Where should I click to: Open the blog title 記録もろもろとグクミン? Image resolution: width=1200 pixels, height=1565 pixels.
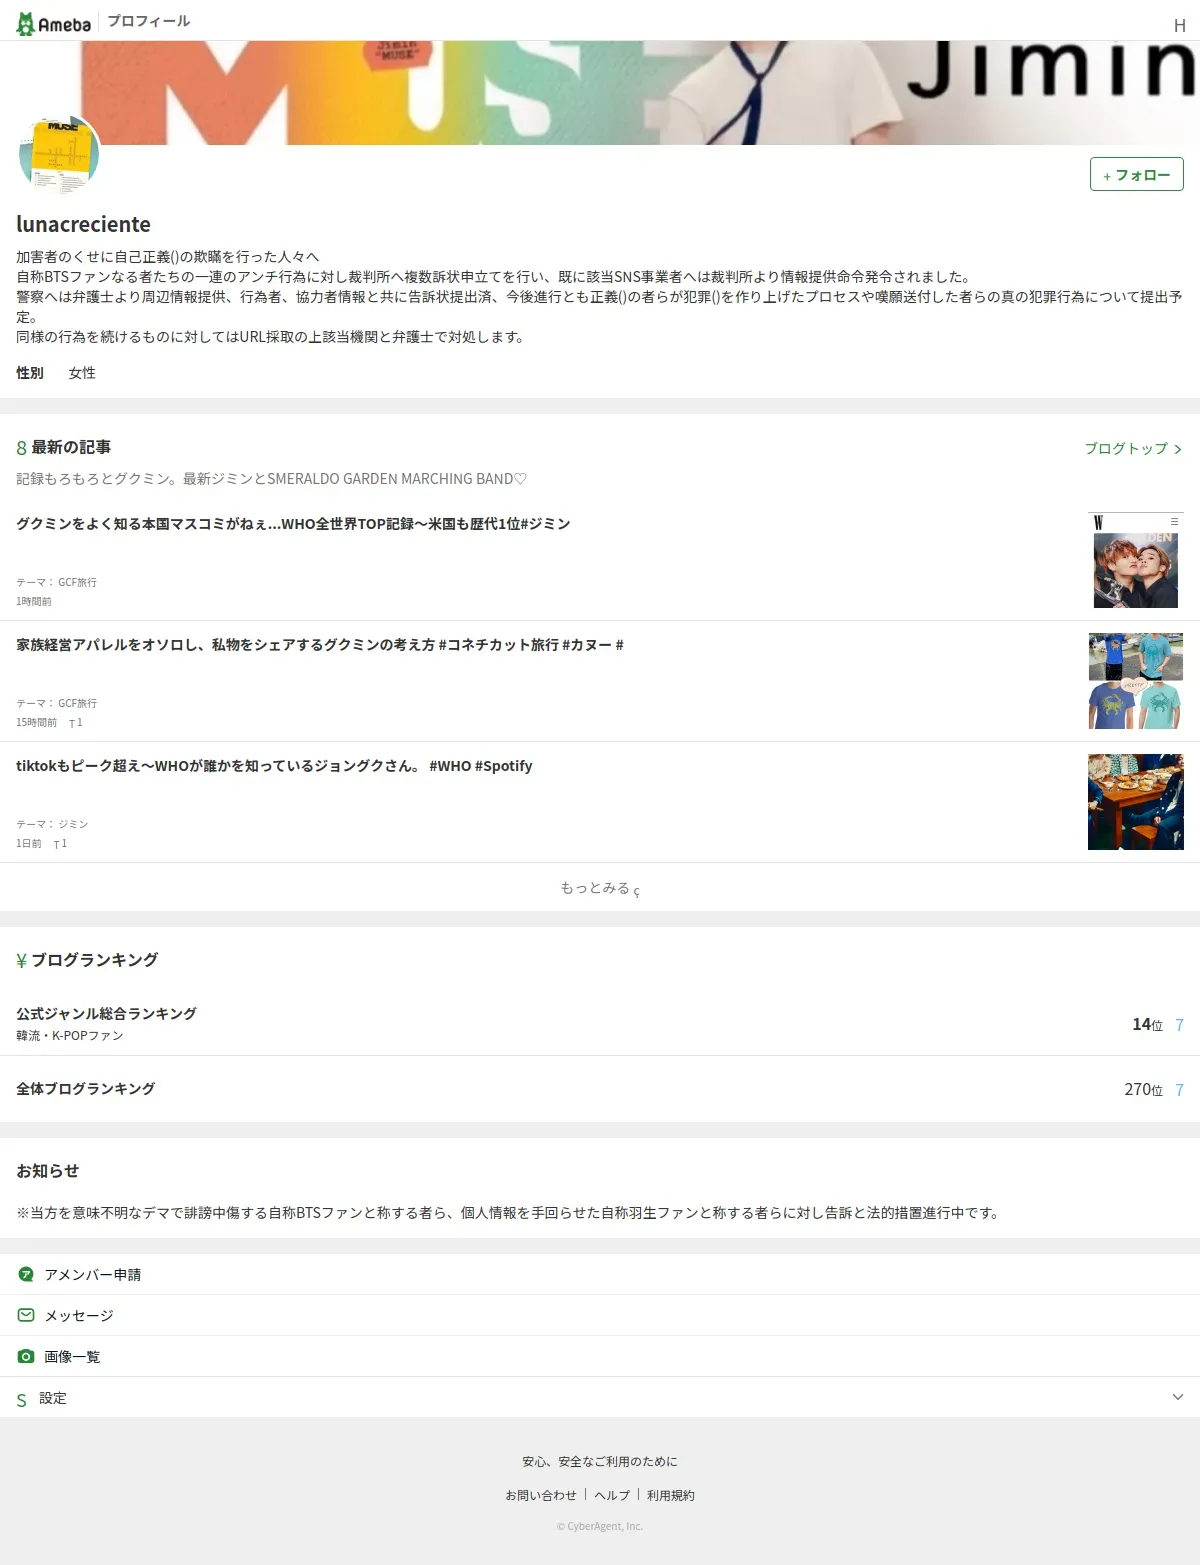(272, 479)
